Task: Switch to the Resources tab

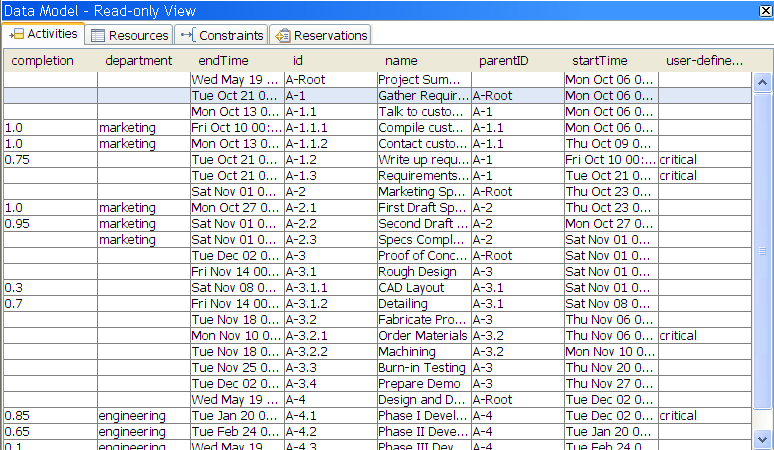Action: click(129, 35)
